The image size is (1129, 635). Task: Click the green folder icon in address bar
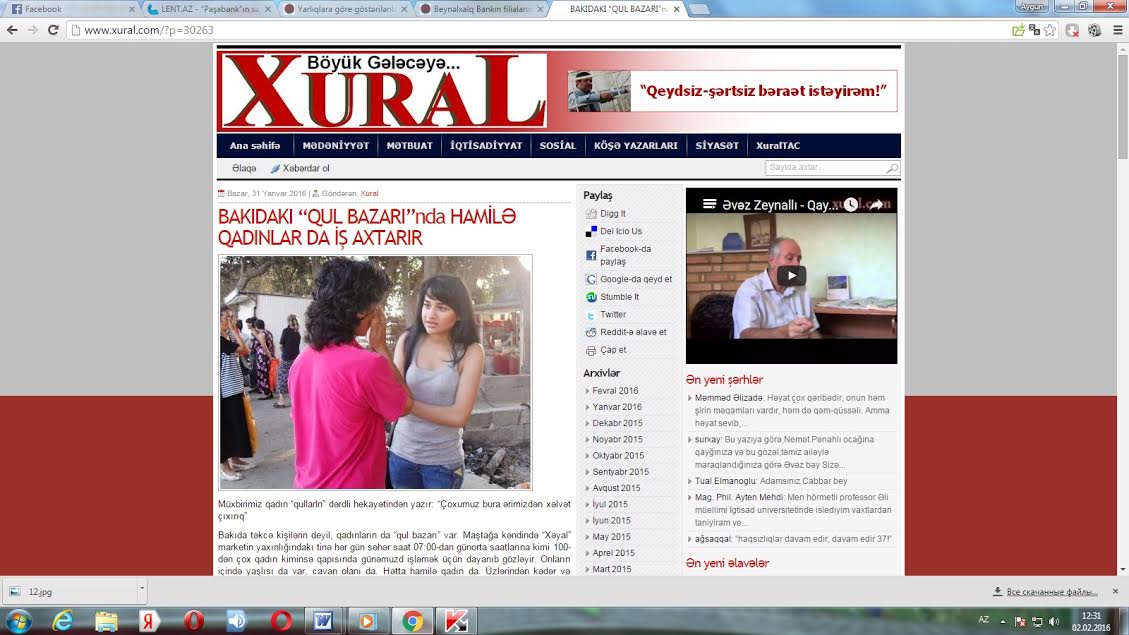point(1018,30)
